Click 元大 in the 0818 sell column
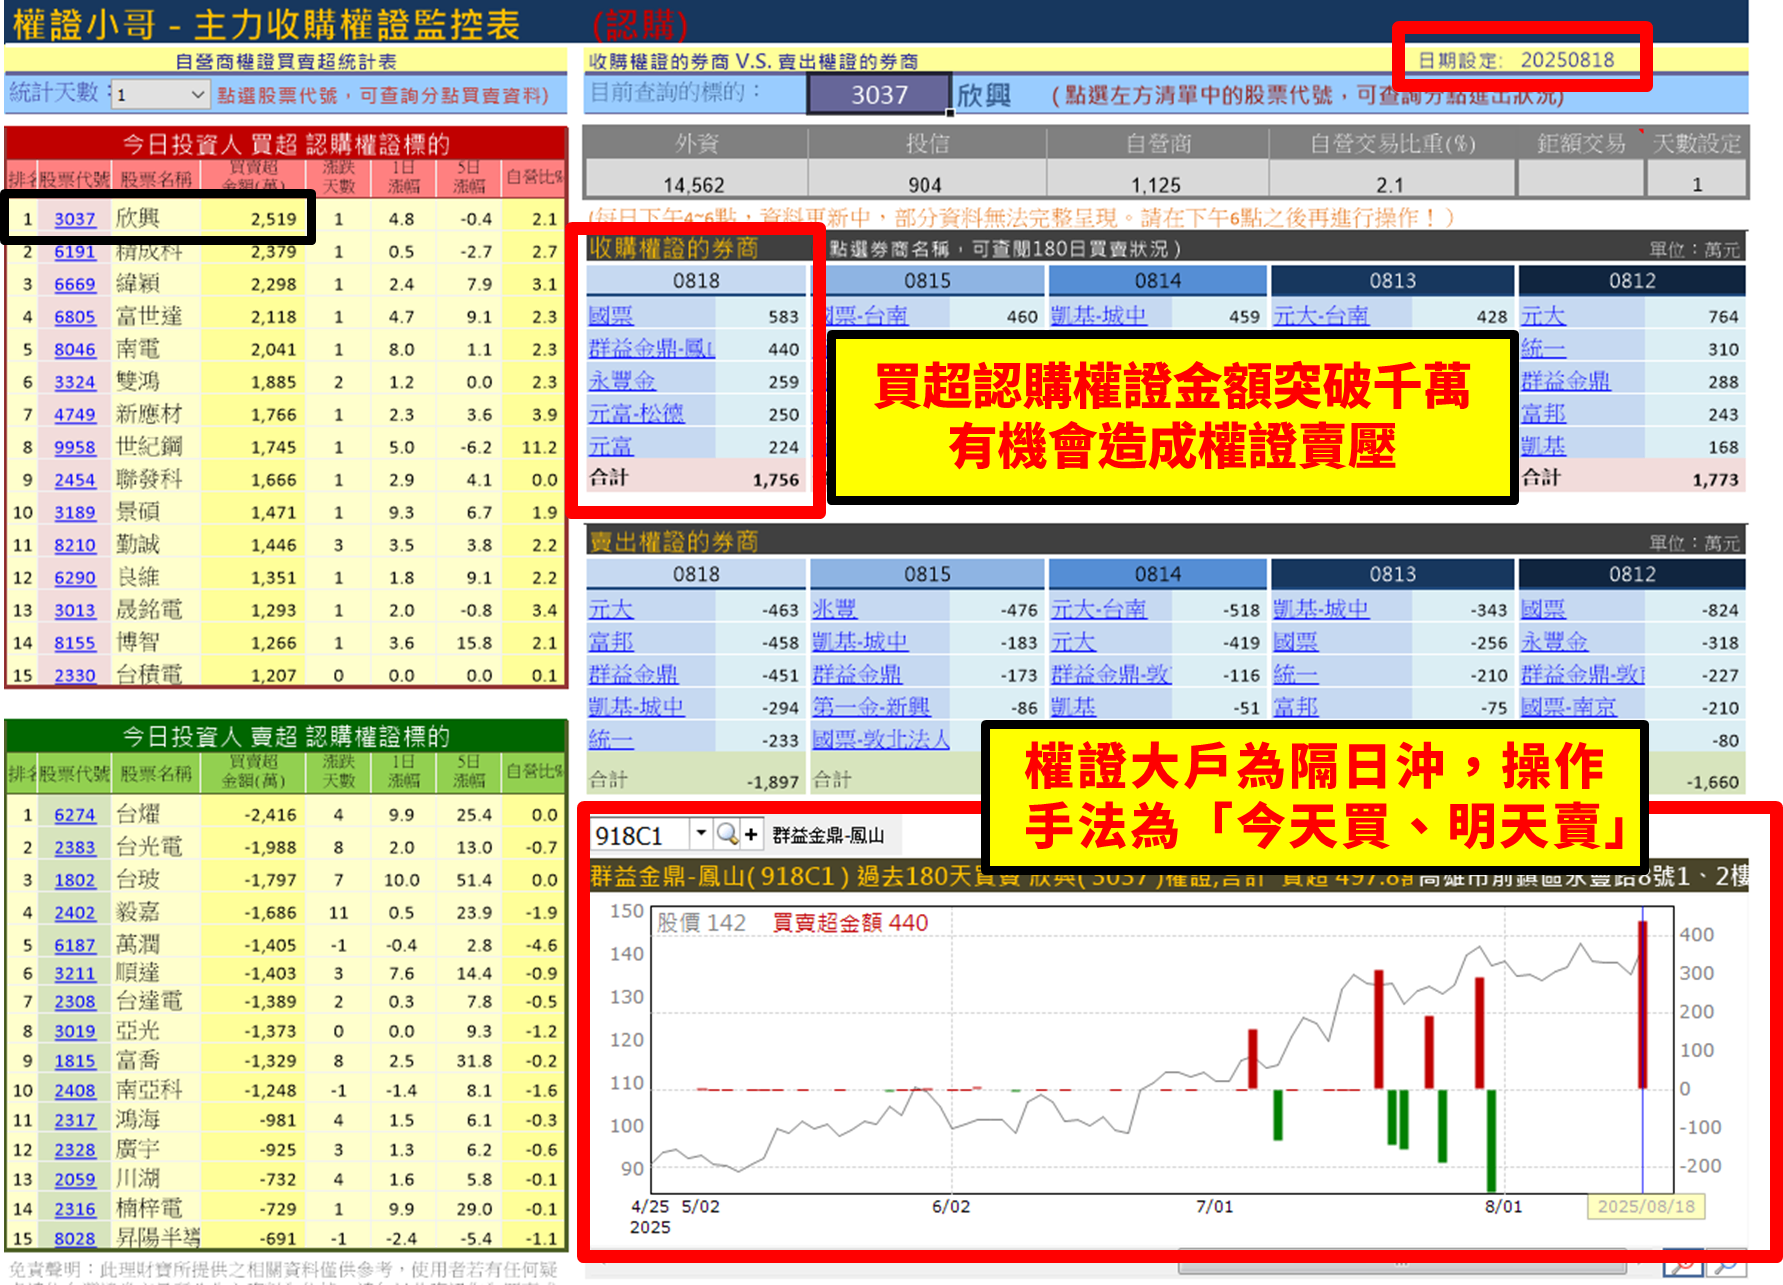The width and height of the screenshot is (1783, 1285). [611, 609]
